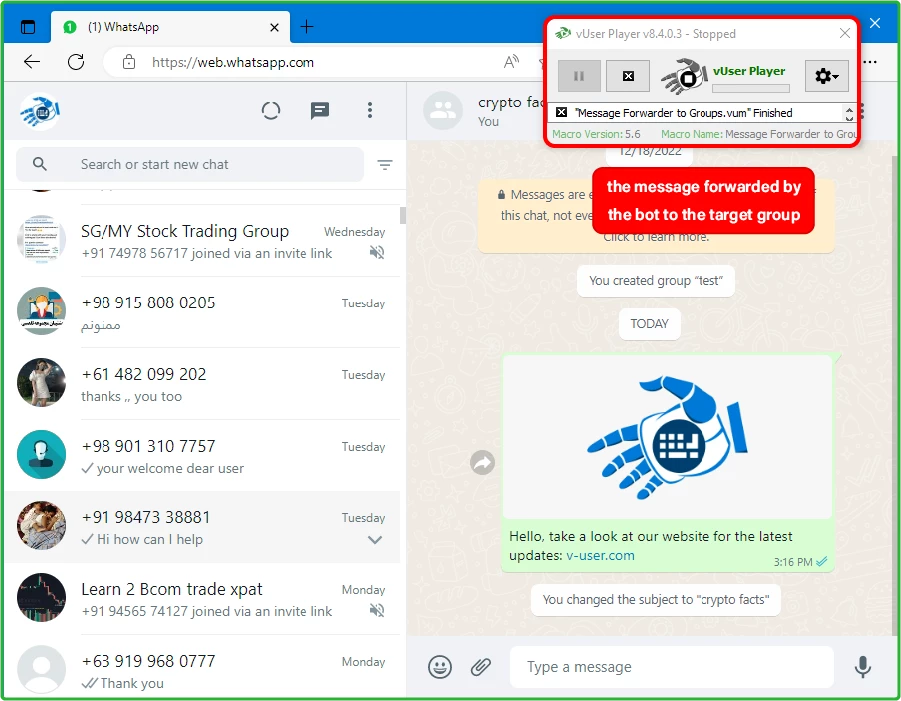Pause the vUser Player macro

pyautogui.click(x=579, y=76)
